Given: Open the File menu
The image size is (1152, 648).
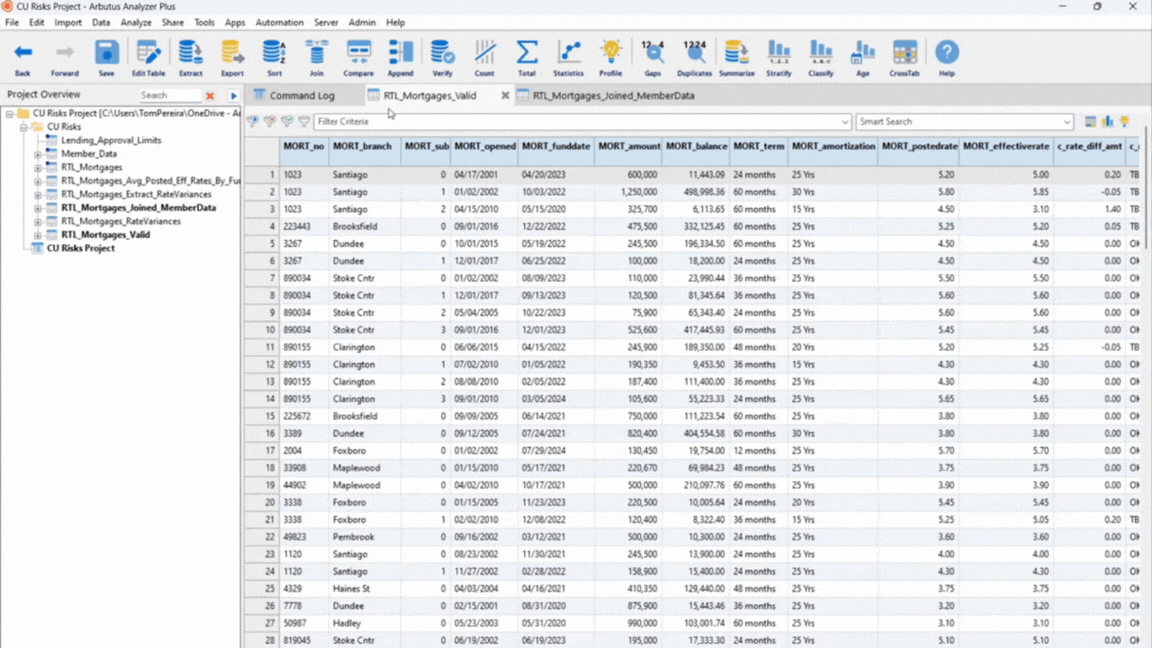Looking at the screenshot, I should [12, 23].
